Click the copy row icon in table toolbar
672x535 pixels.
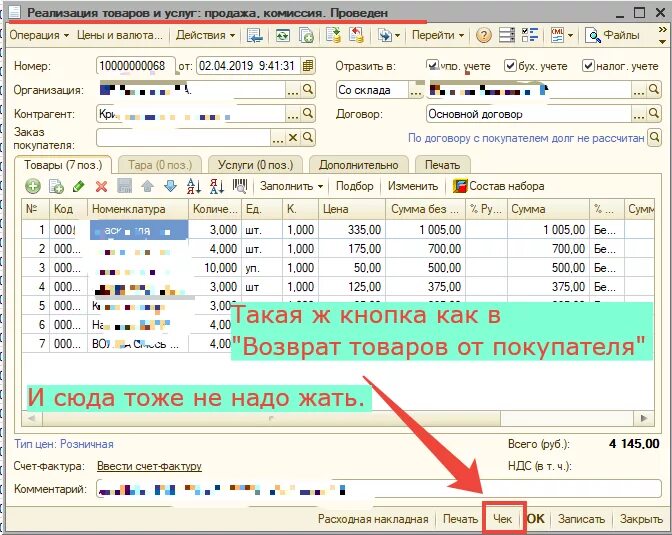[x=56, y=186]
